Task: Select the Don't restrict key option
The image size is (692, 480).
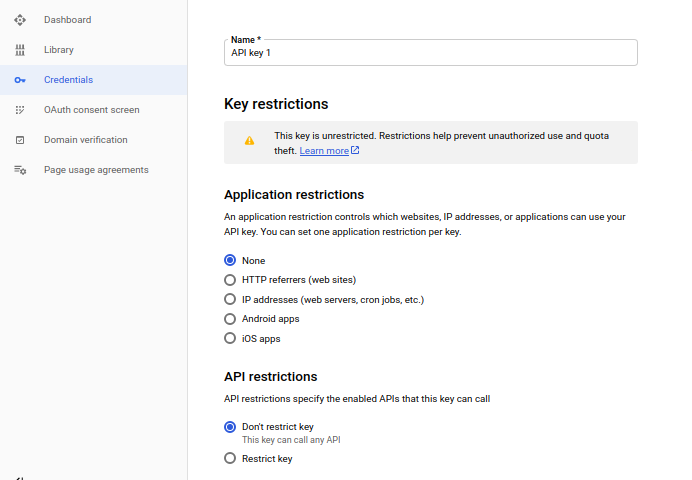Action: click(230, 427)
